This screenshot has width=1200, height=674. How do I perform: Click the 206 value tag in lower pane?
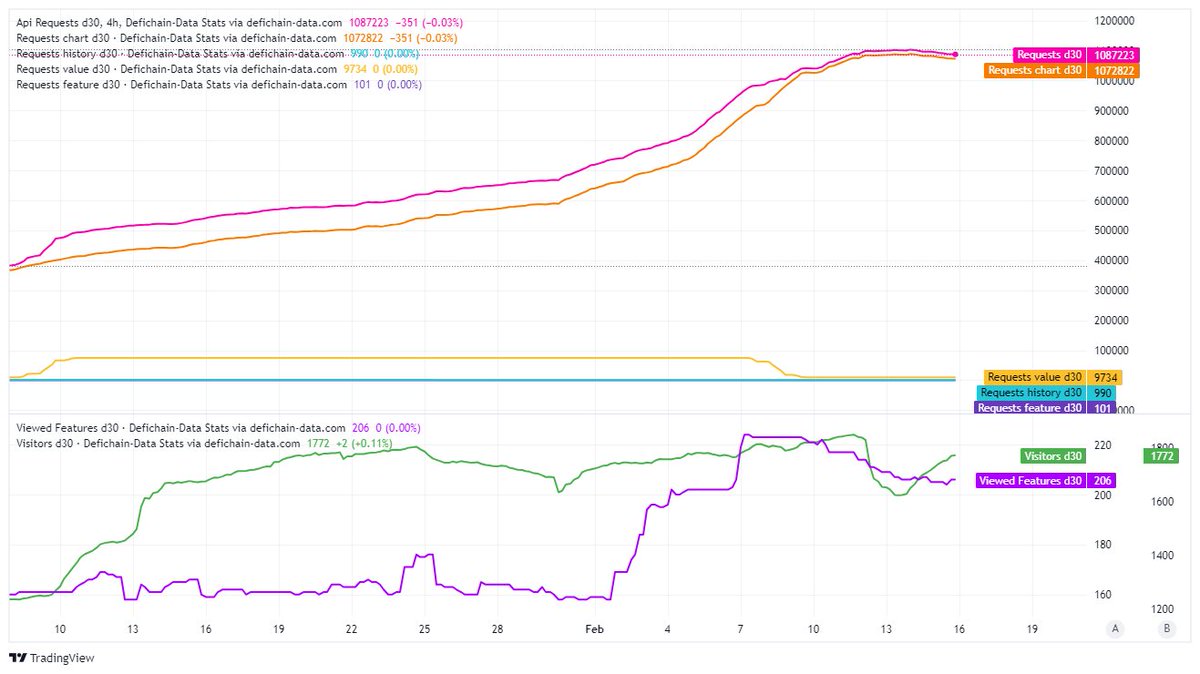[x=1103, y=480]
